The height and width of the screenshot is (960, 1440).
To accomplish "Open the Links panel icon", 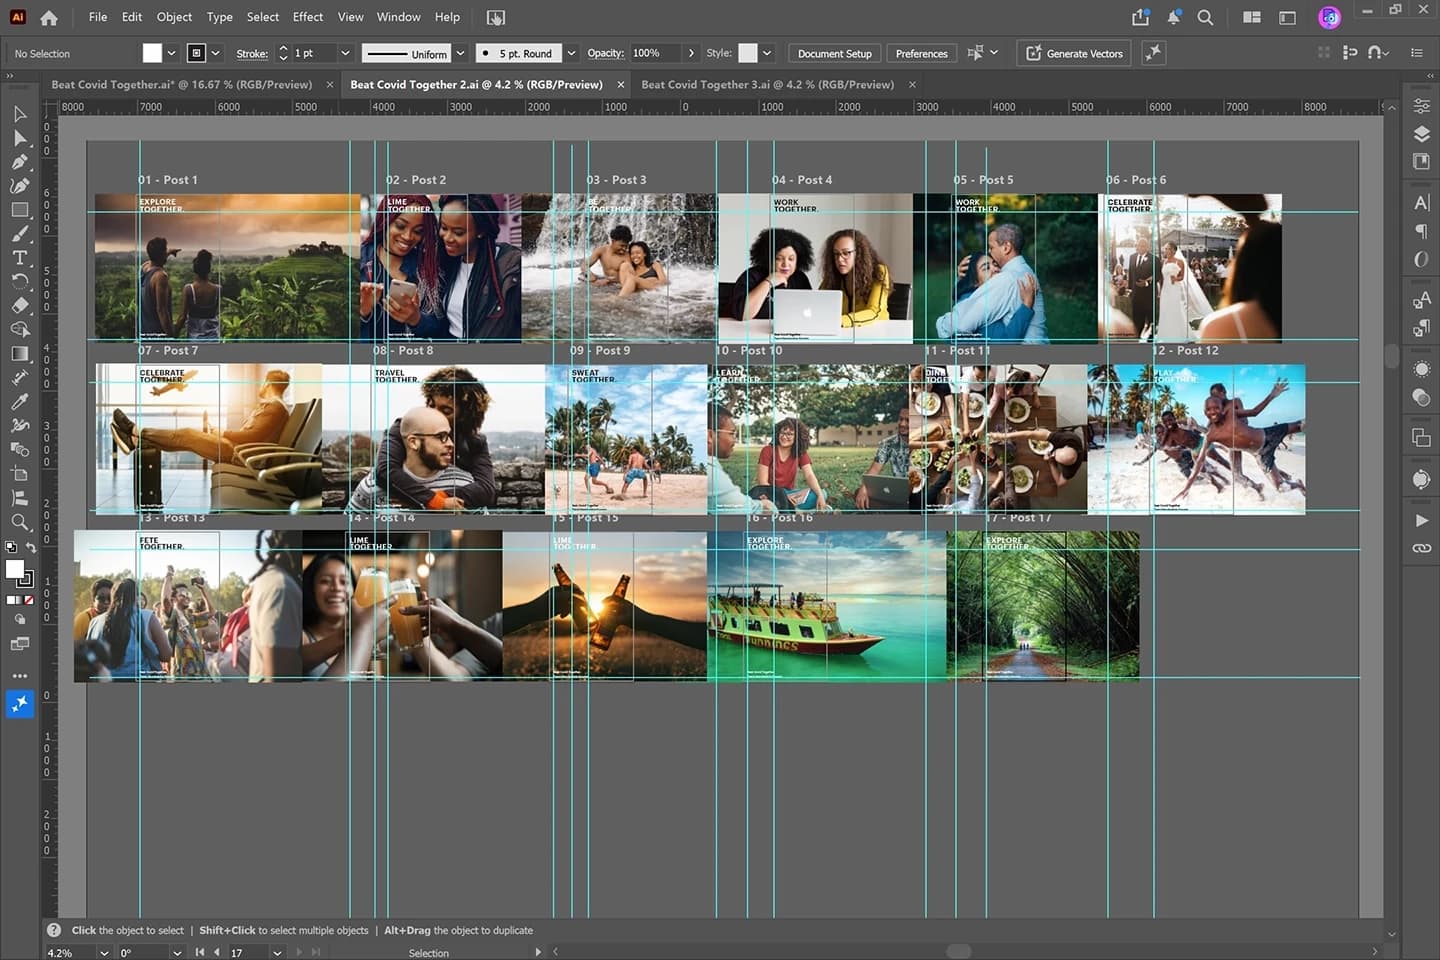I will click(1421, 548).
